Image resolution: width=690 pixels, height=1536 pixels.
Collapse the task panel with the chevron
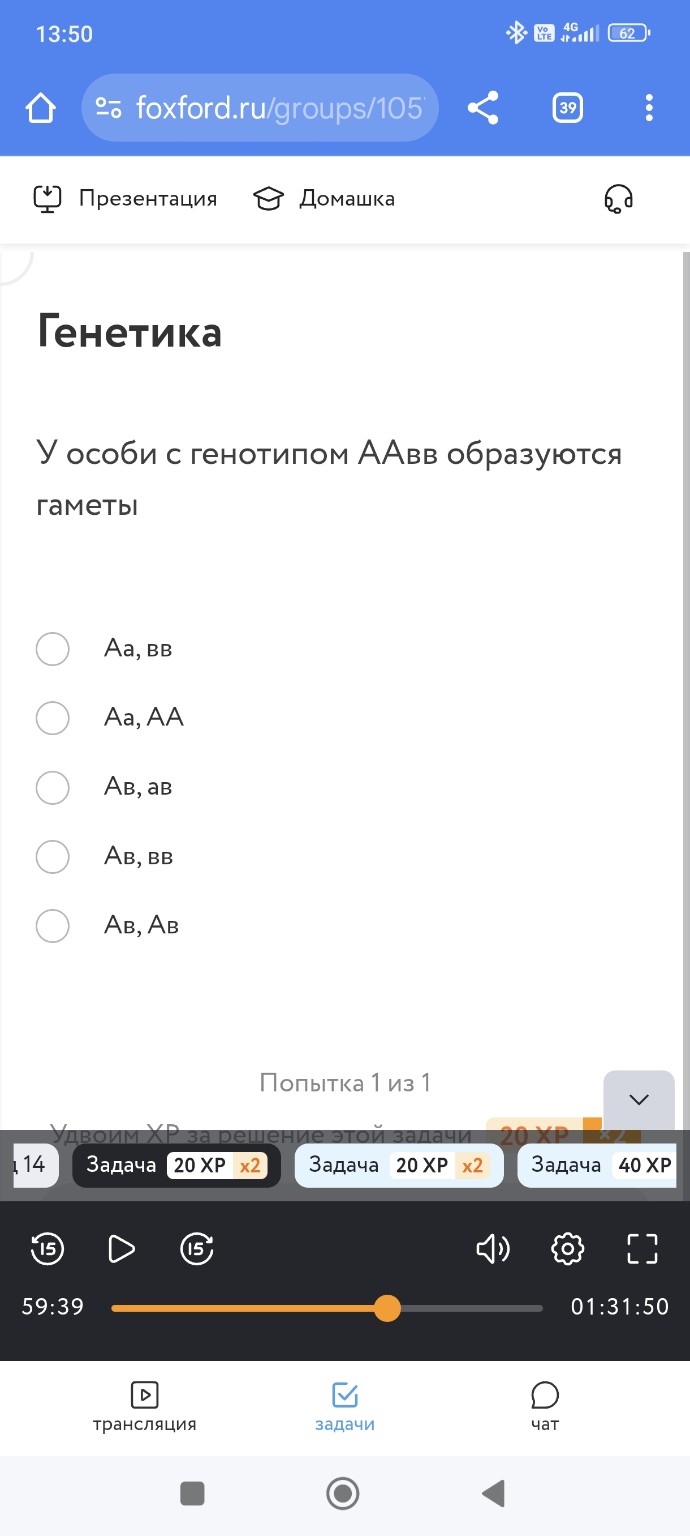point(638,1099)
